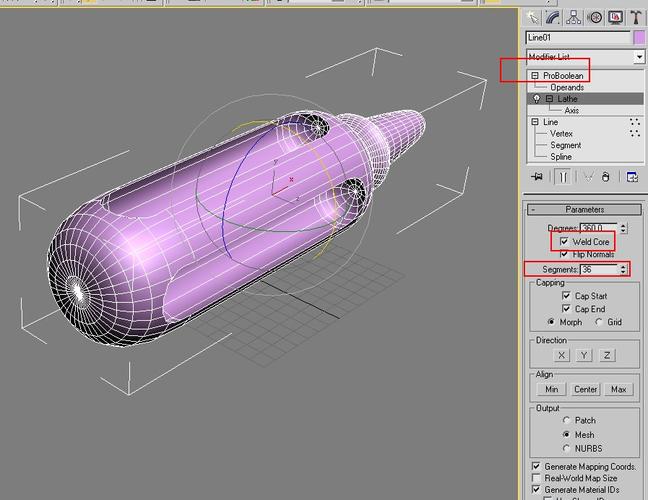Select the Axis sub-object of Lathe
Viewport: 648px width, 500px height.
pyautogui.click(x=572, y=110)
